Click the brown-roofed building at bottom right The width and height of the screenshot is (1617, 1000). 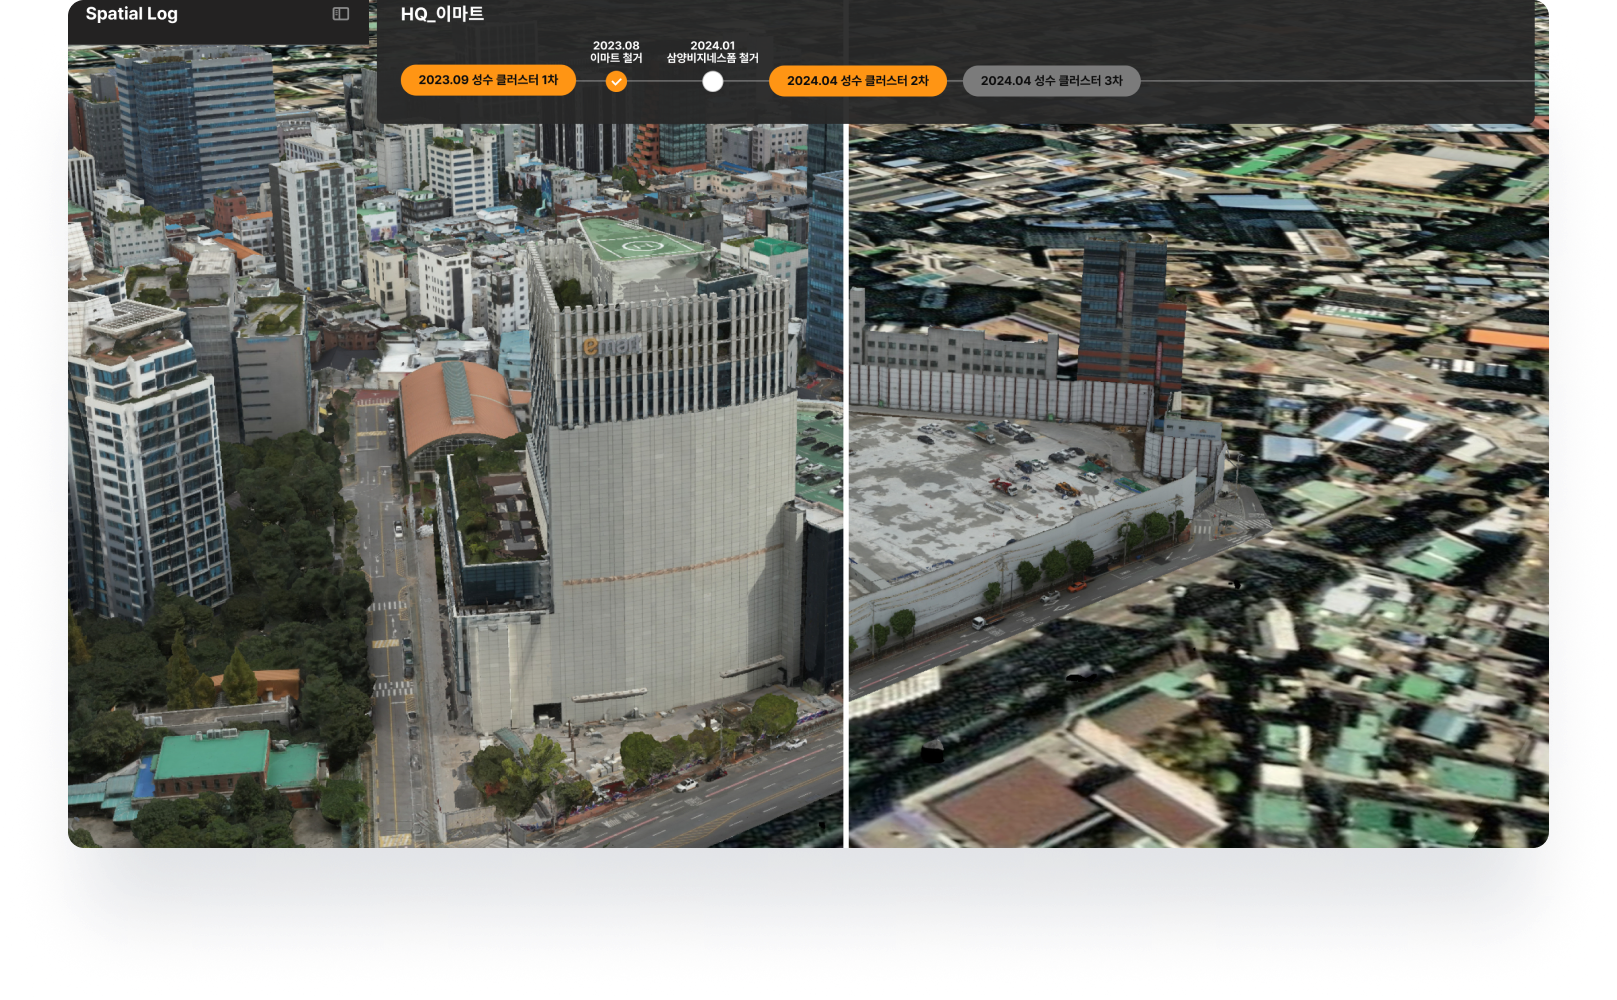point(1070,800)
